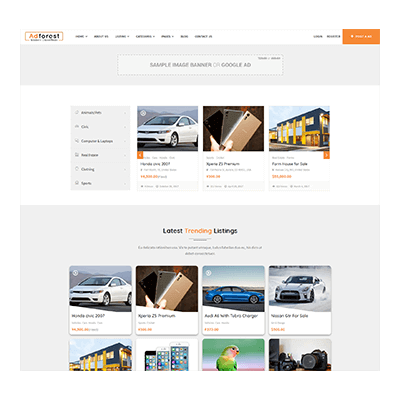Open the carousel Honda Civic 2007 photo
This screenshot has width=400, height=400.
click(x=168, y=129)
